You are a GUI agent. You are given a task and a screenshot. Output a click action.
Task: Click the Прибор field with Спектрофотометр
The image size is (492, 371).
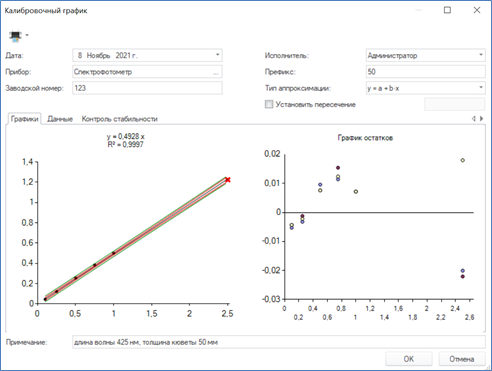147,72
